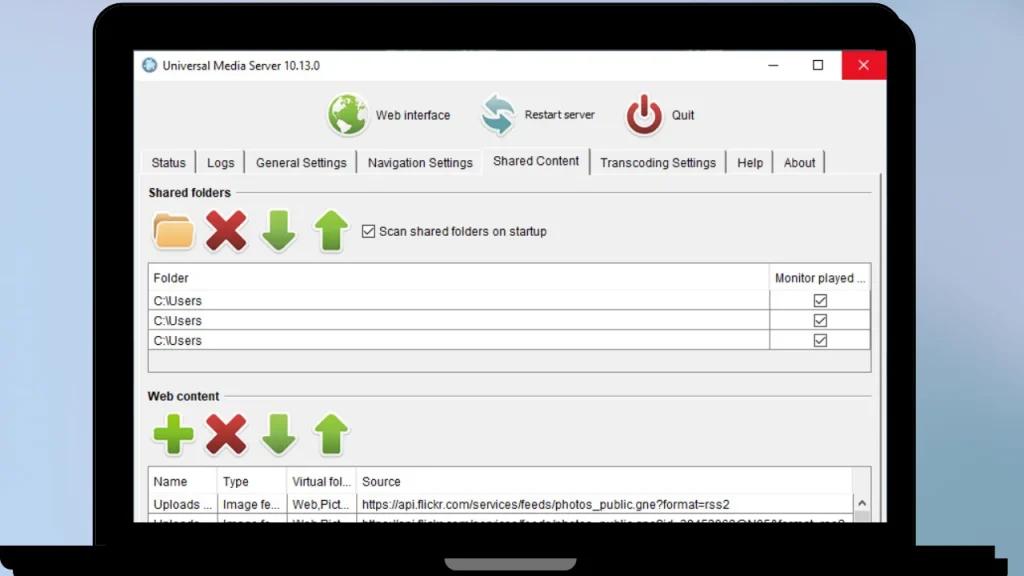1024x576 pixels.
Task: Open the Navigation Settings tab
Action: click(x=420, y=163)
